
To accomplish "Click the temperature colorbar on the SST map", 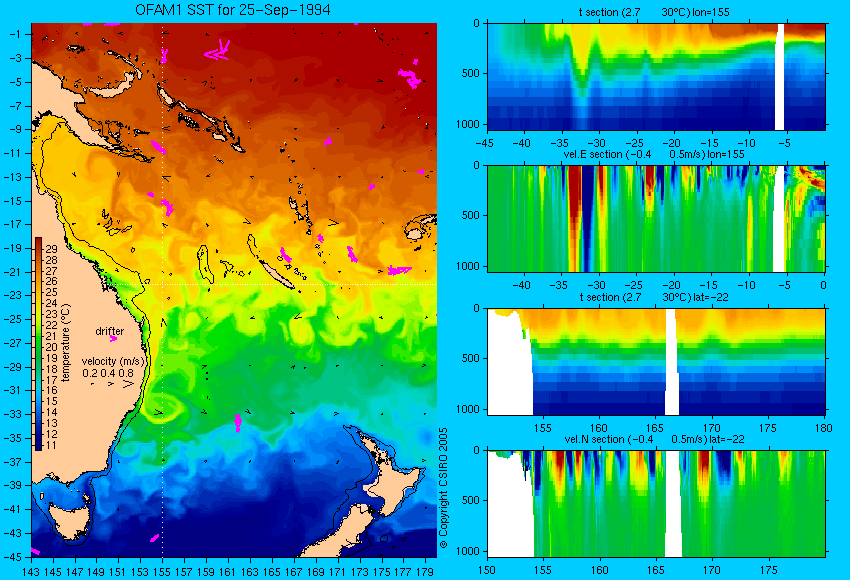I will pos(38,344).
